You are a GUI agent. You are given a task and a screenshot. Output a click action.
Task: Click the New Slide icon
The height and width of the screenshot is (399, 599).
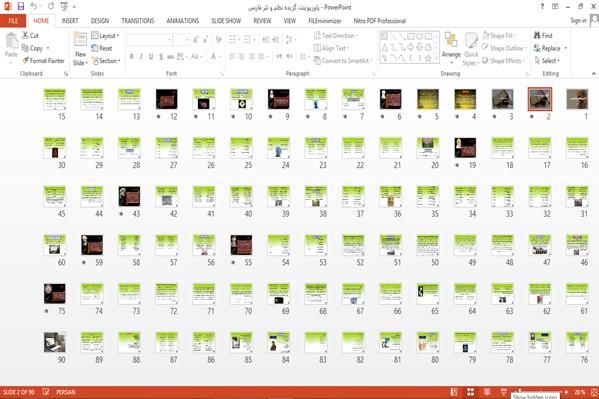pyautogui.click(x=80, y=40)
